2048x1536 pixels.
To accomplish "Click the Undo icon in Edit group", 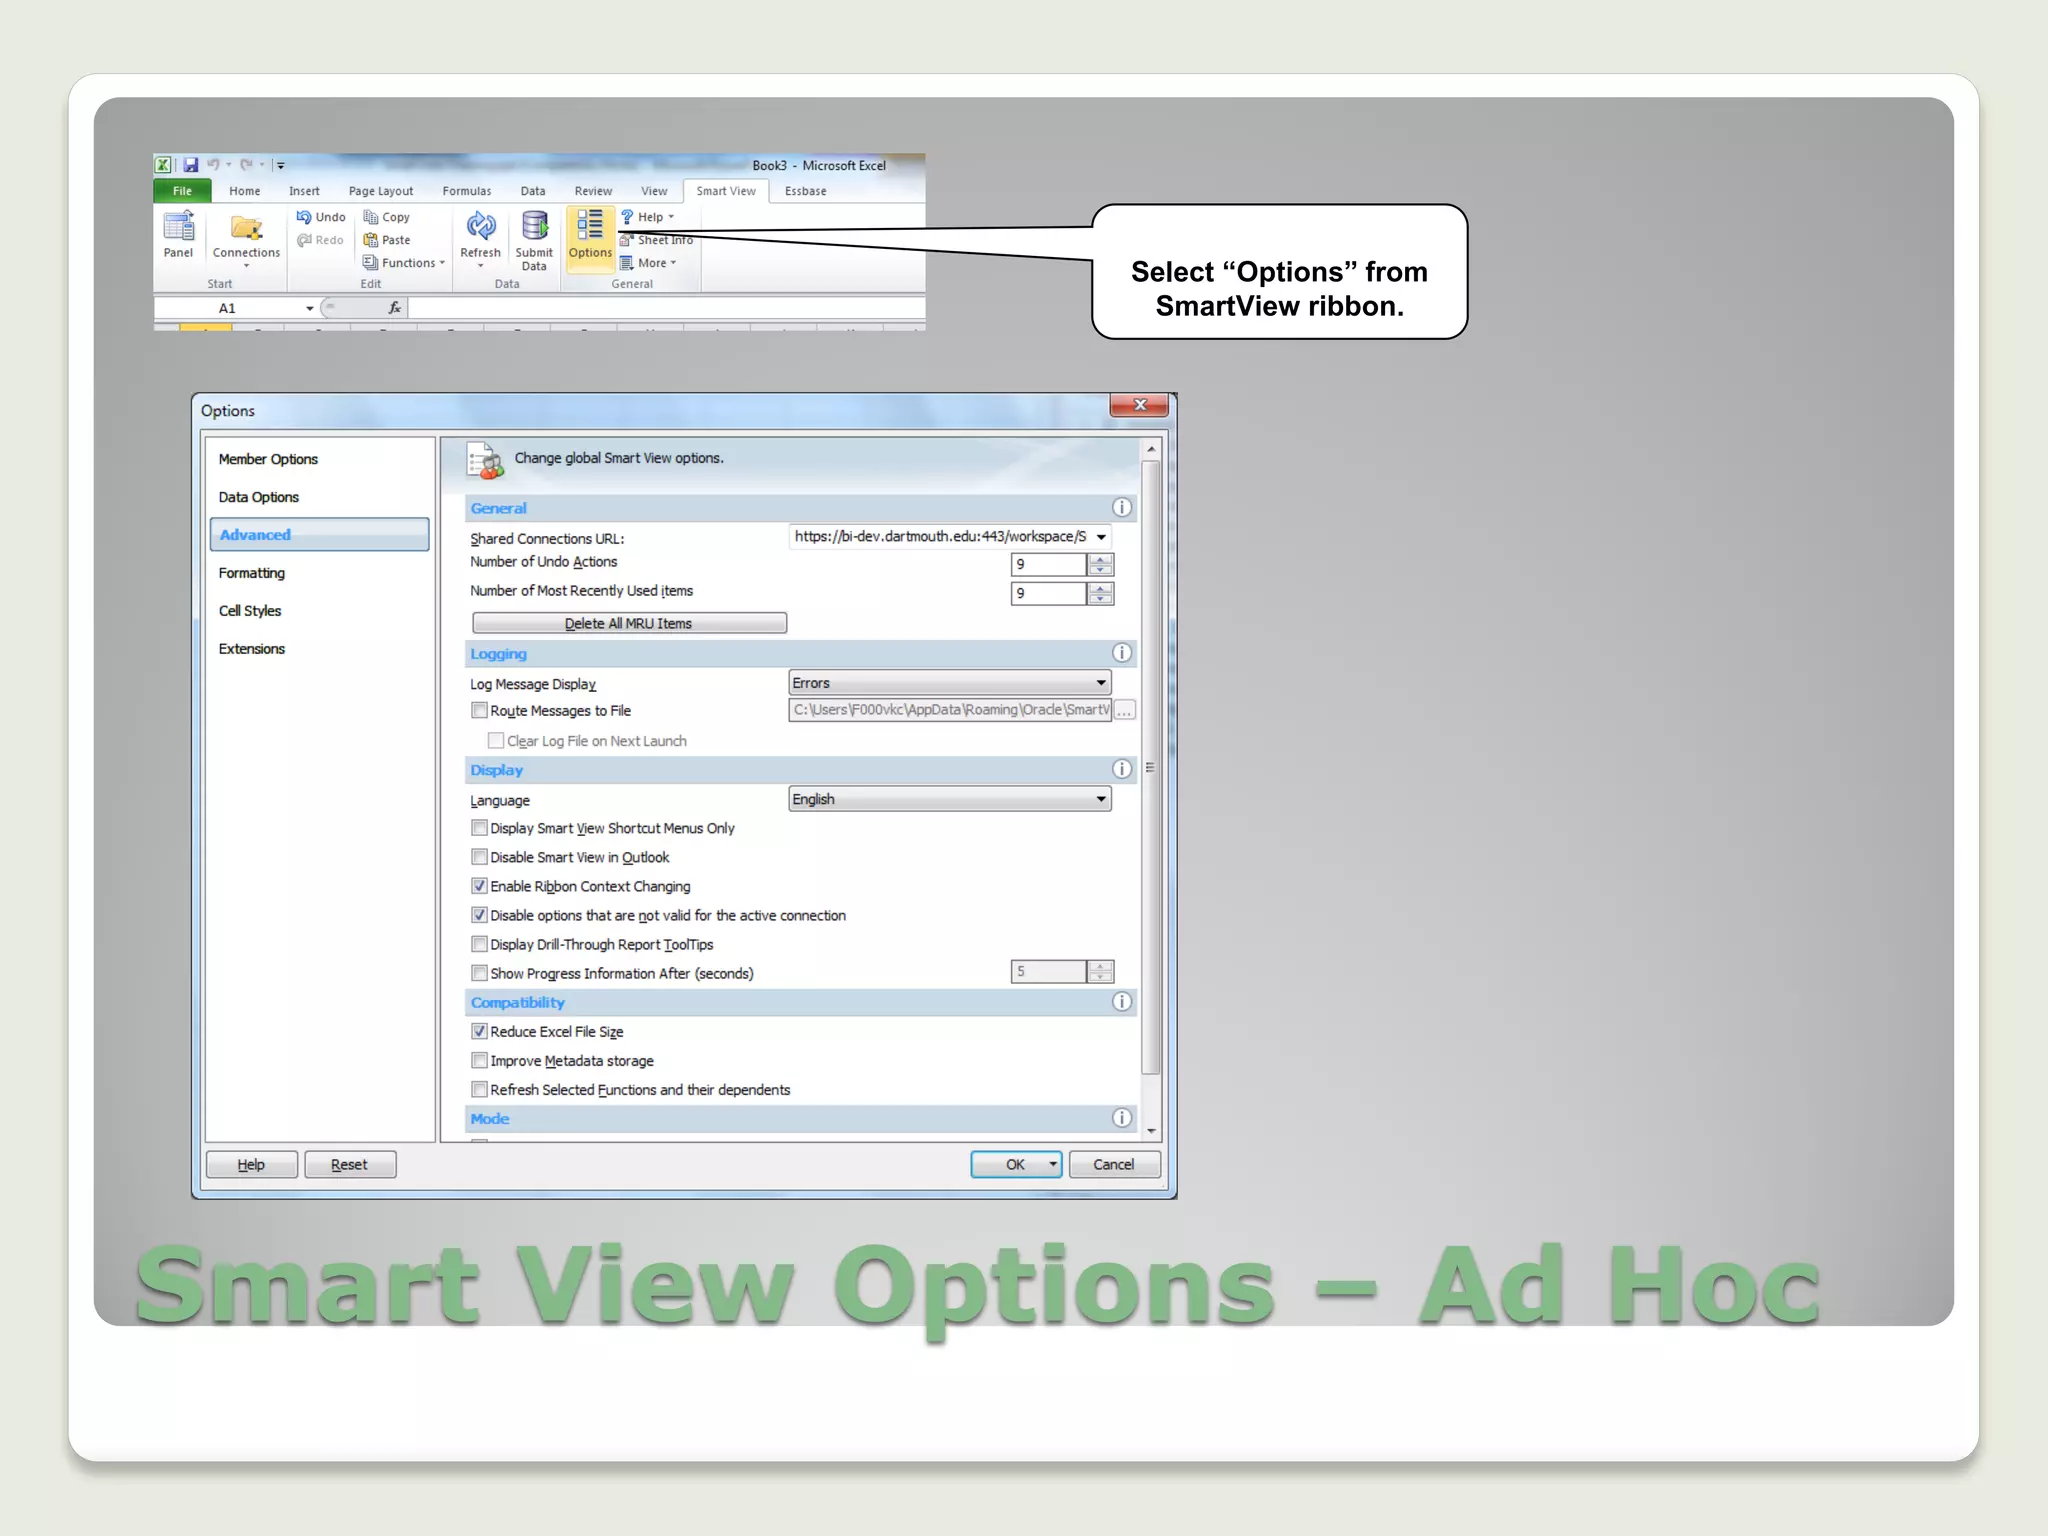I will [x=304, y=216].
